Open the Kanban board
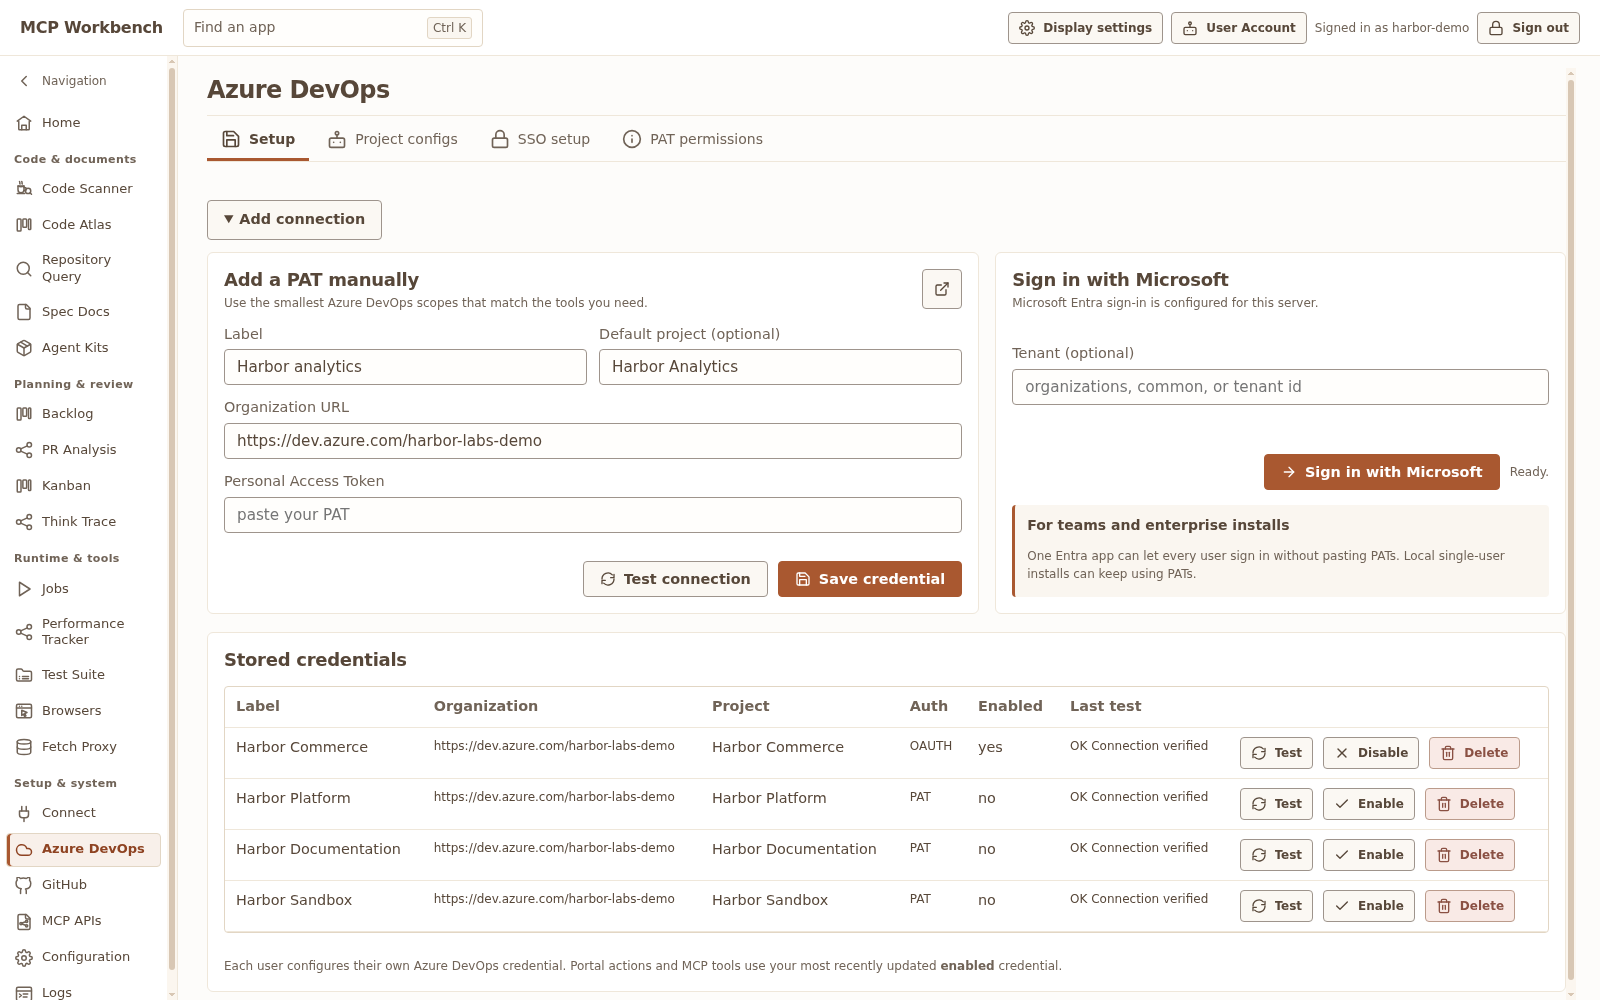1600x1000 pixels. click(x=84, y=486)
